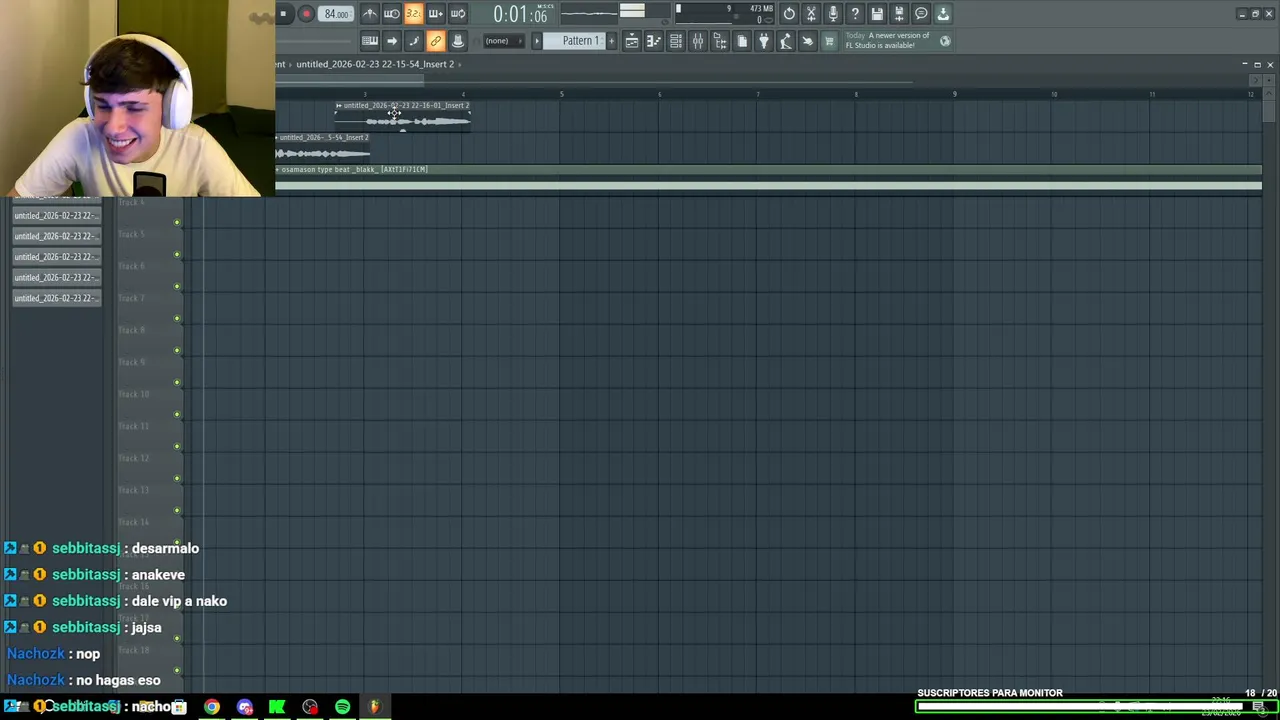Viewport: 1280px width, 720px height.
Task: Stop playback with the stop button
Action: tap(284, 14)
